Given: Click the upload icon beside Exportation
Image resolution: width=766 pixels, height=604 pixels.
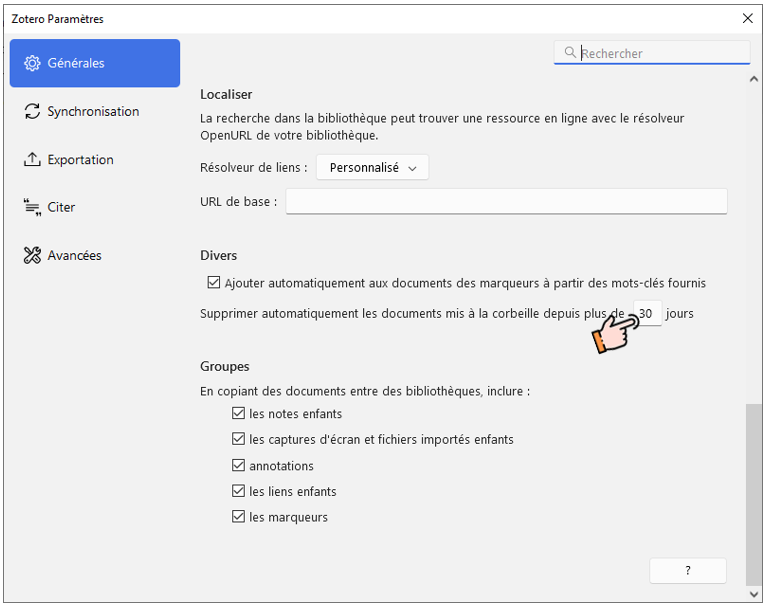Looking at the screenshot, I should (x=32, y=159).
